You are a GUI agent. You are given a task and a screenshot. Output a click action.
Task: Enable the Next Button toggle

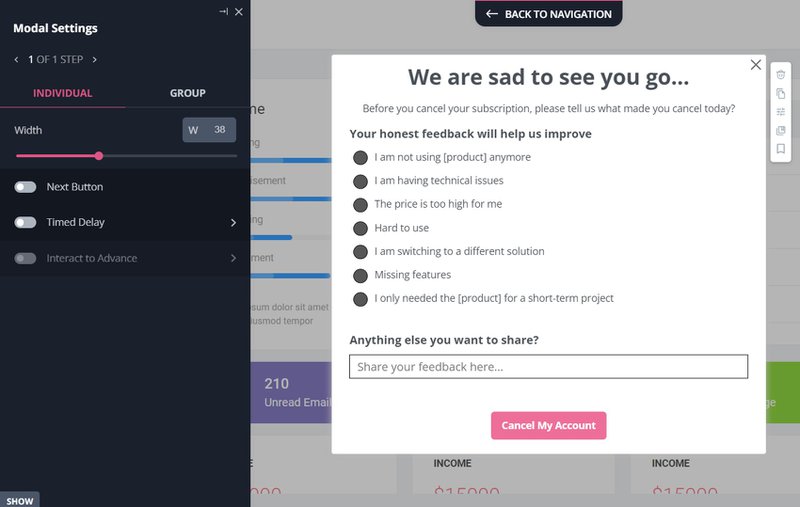coord(25,187)
